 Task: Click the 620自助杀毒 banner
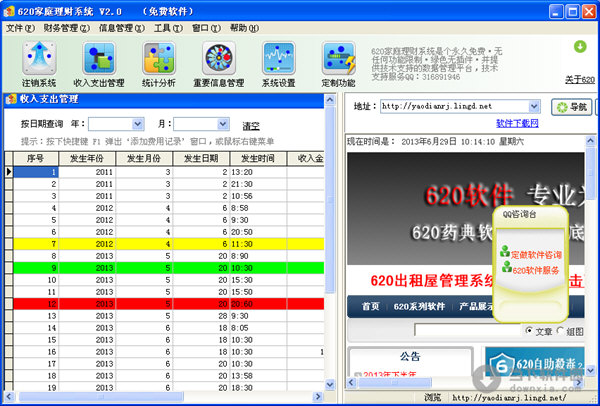click(535, 361)
